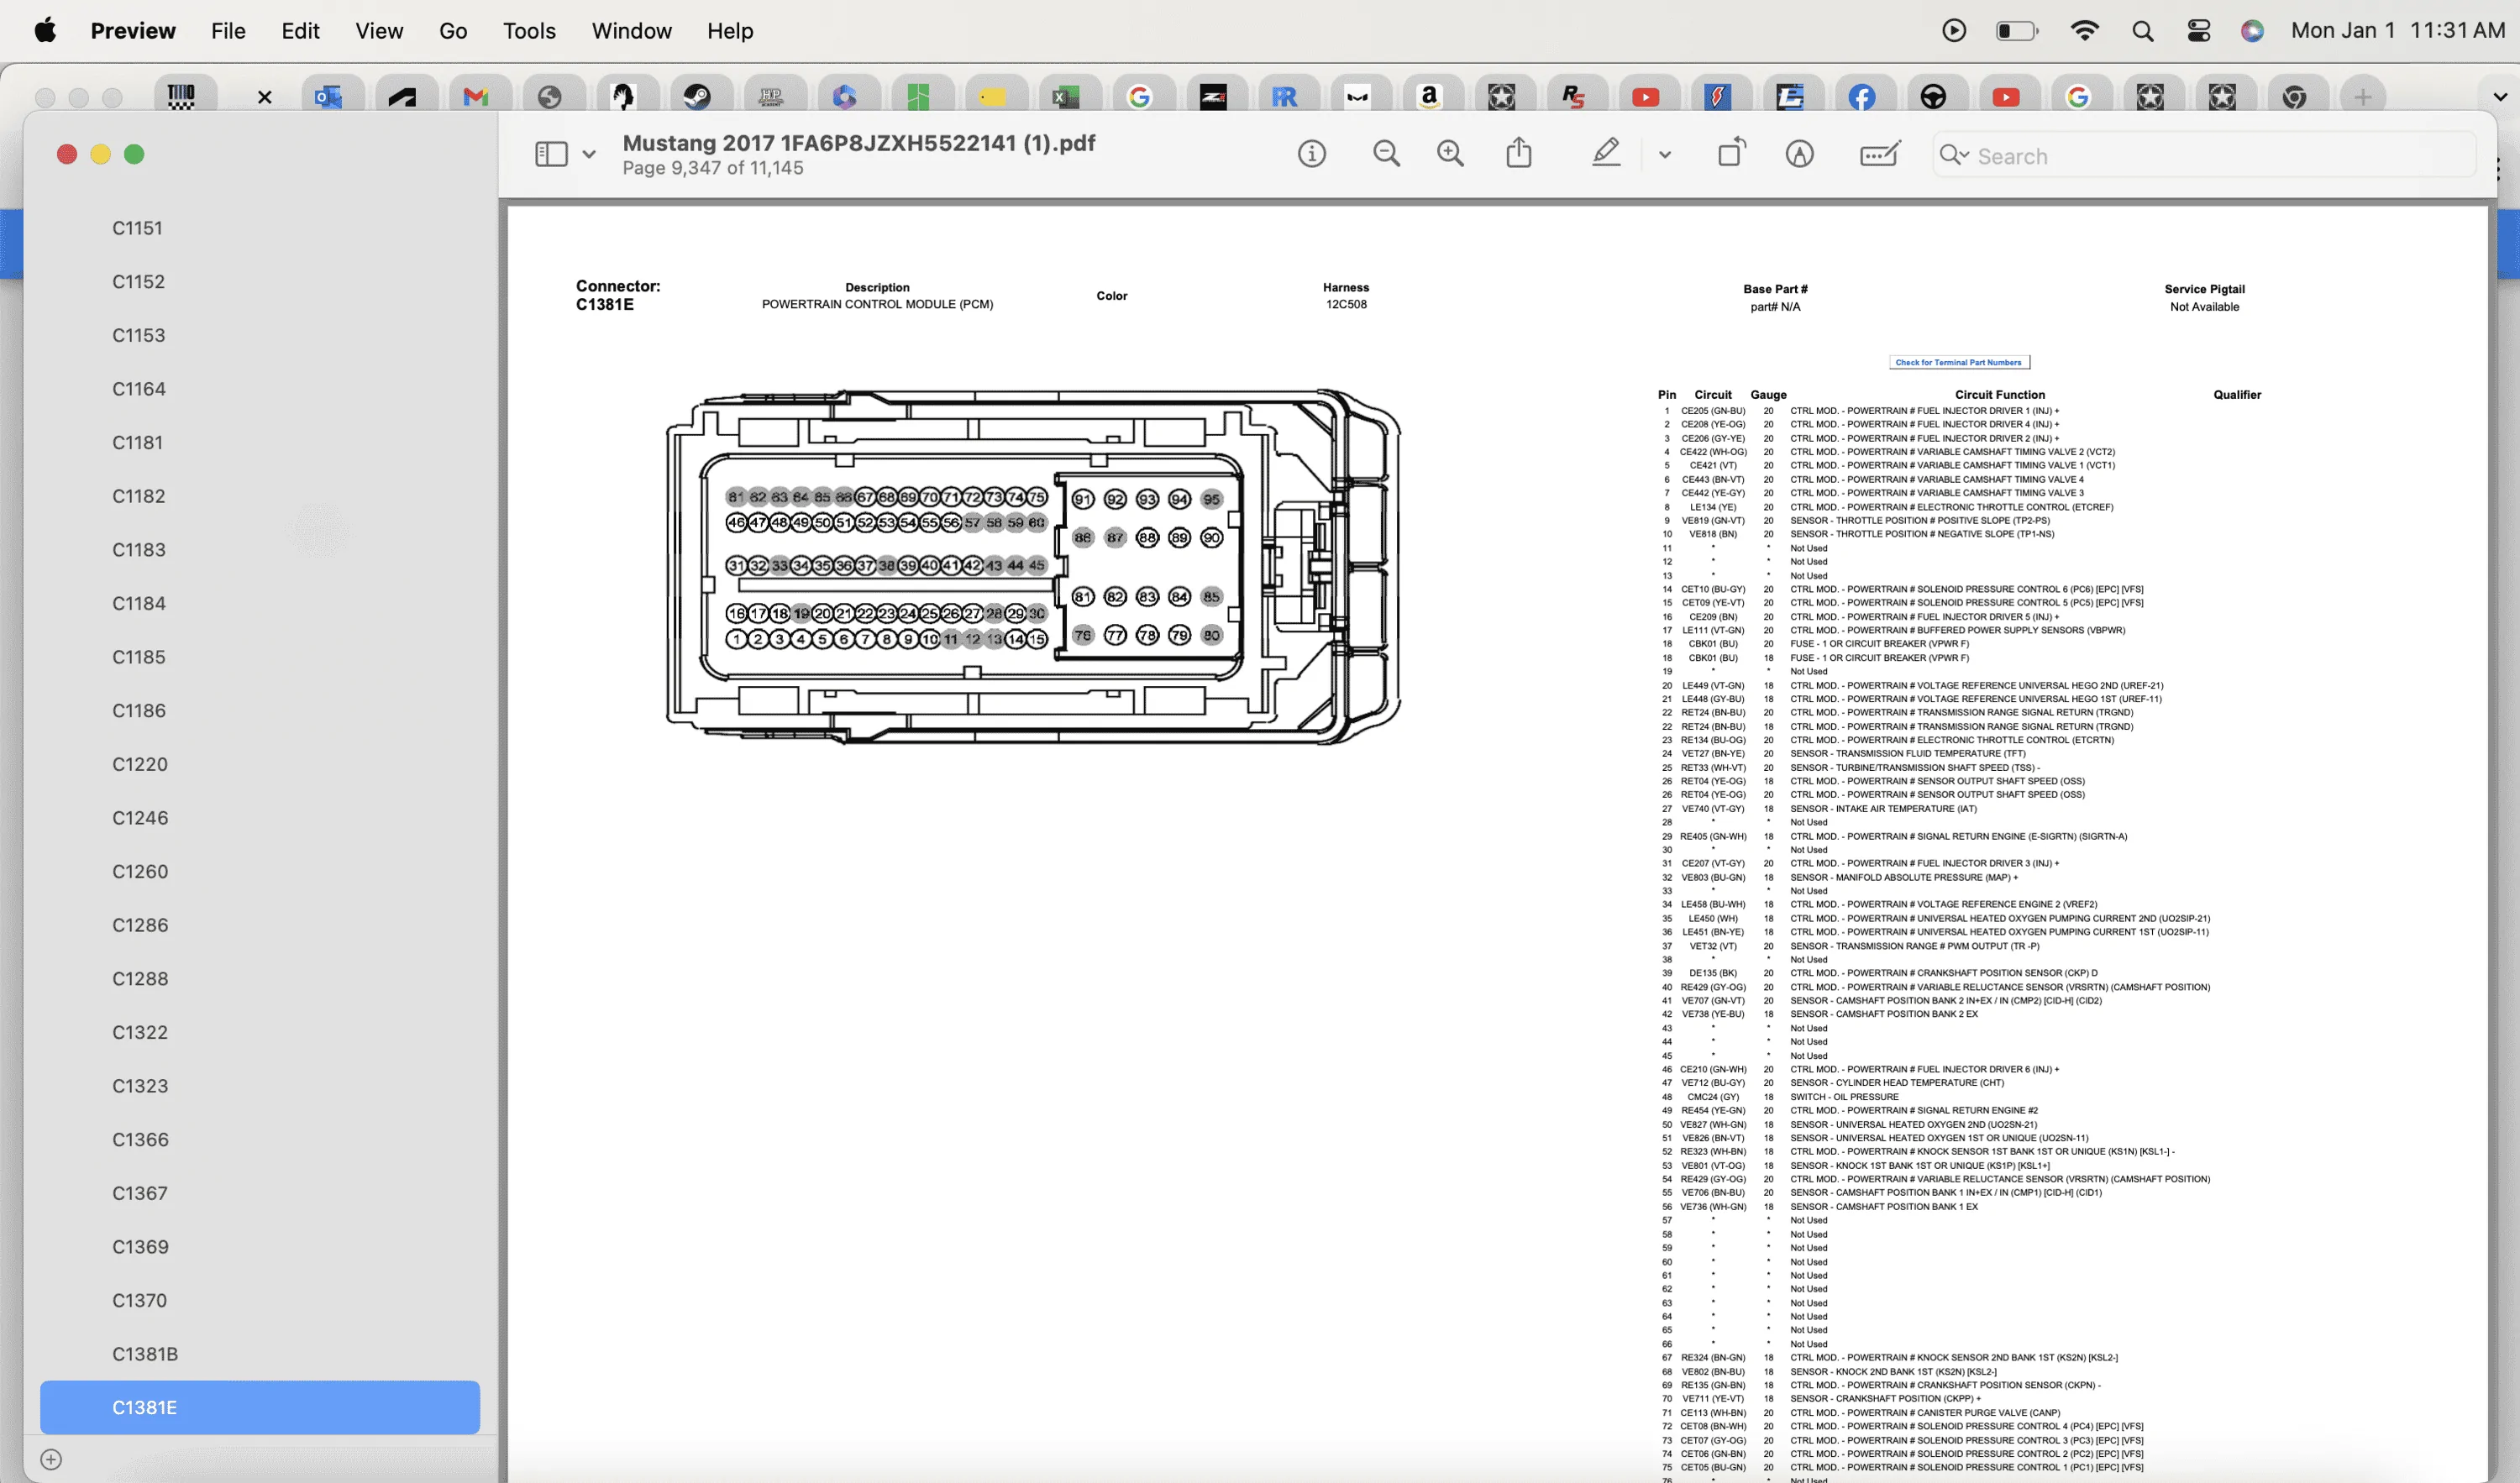Select the Highlight pen tool

pos(1606,153)
